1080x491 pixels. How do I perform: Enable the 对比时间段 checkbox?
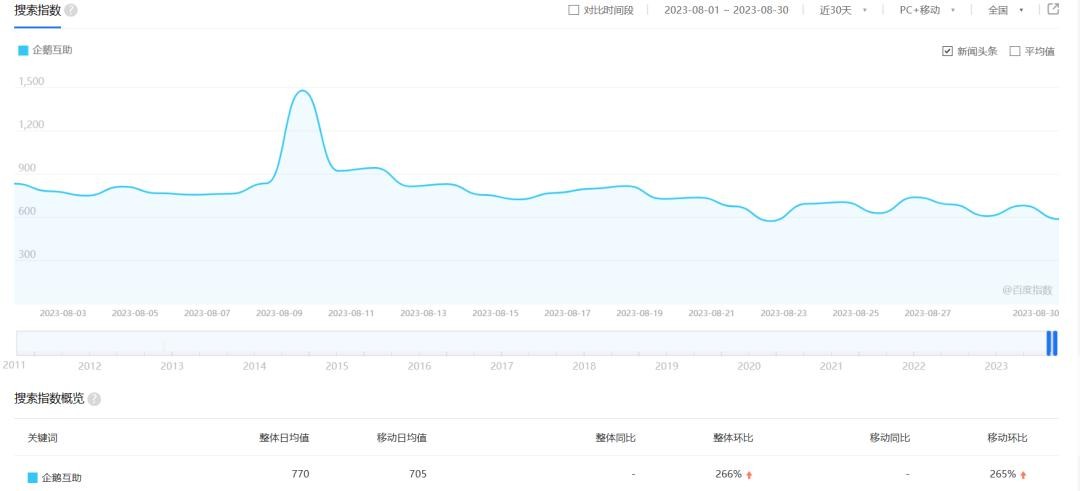click(573, 10)
